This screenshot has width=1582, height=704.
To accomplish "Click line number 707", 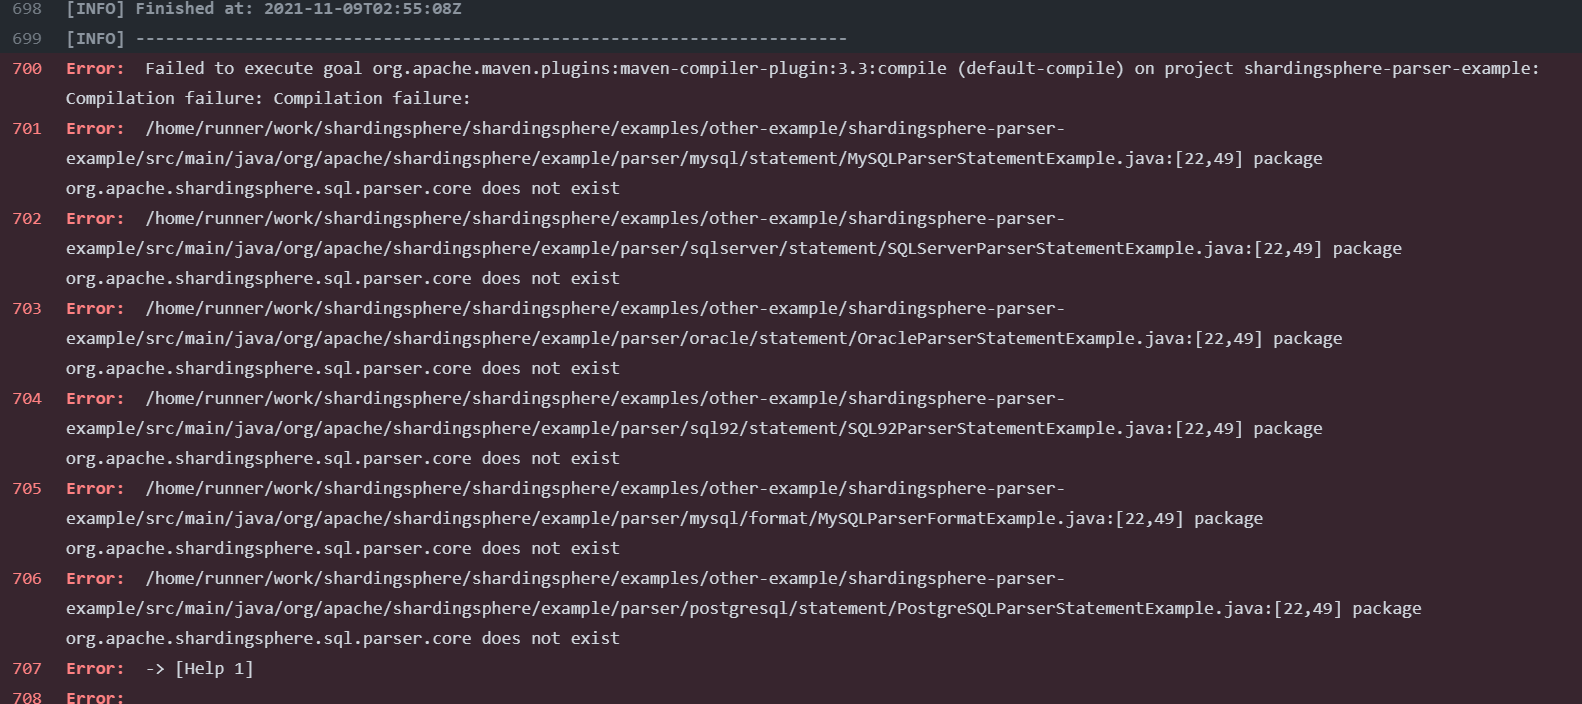I will click(27, 669).
